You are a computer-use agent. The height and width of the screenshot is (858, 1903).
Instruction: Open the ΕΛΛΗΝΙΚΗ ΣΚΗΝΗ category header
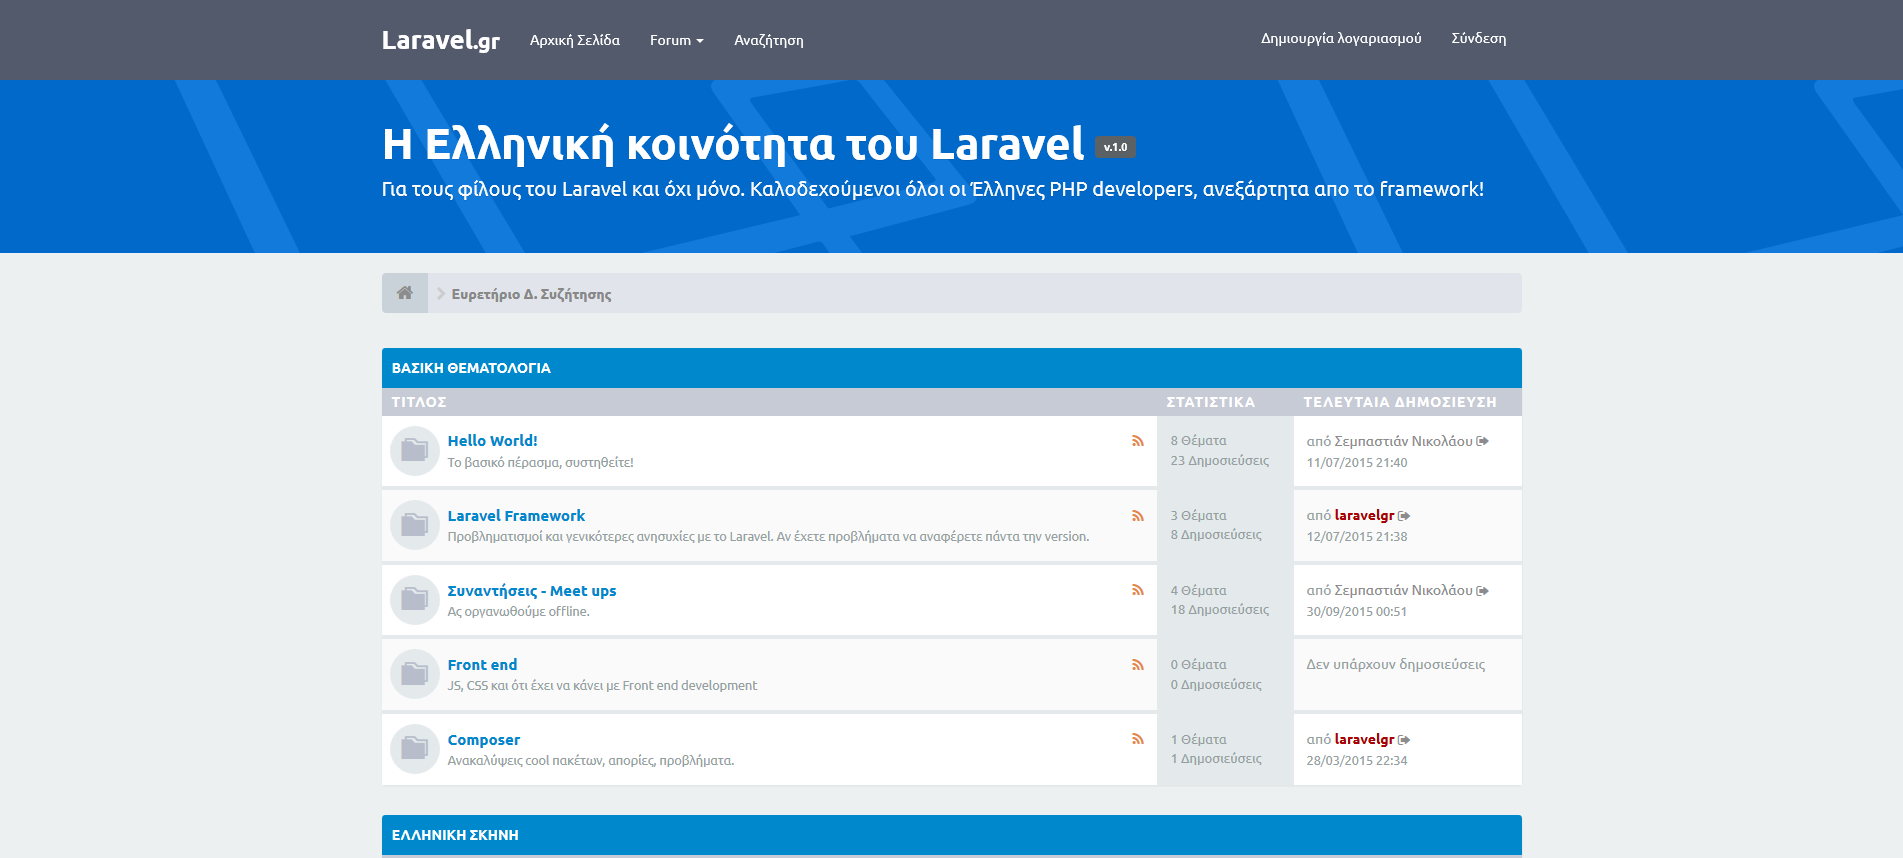coord(455,835)
